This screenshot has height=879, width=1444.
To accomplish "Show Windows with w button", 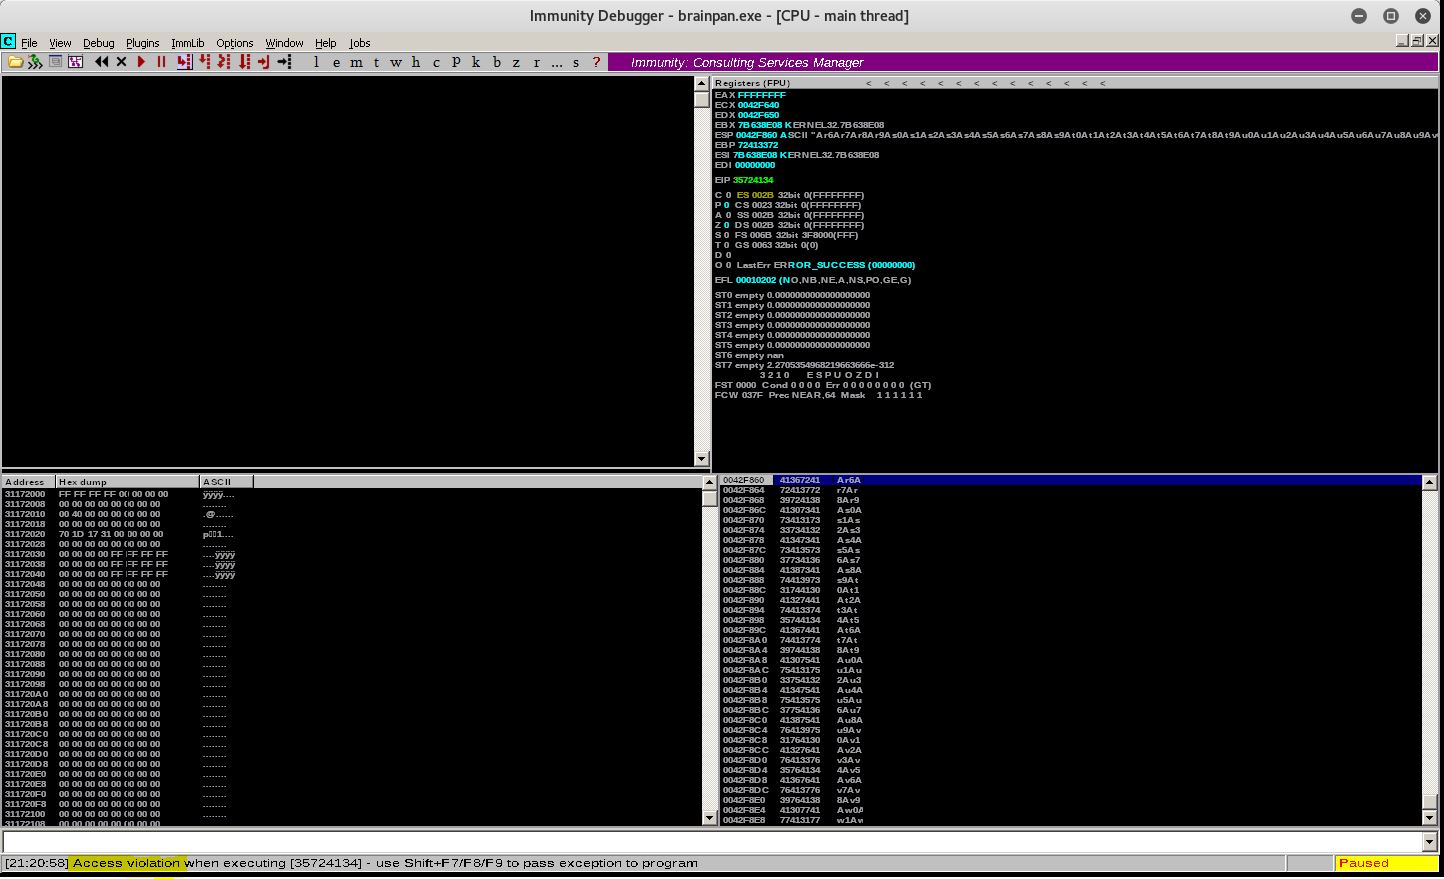I will [396, 62].
